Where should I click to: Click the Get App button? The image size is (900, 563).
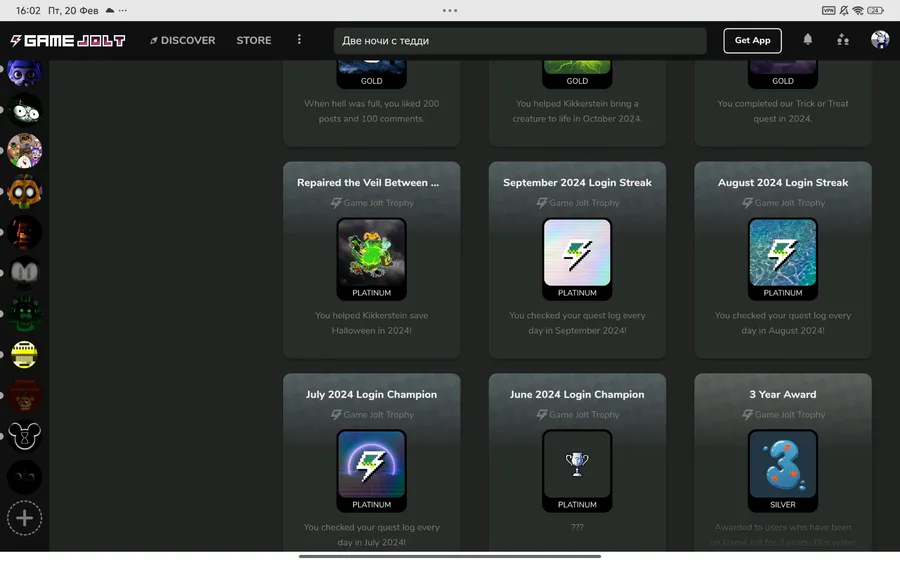[x=752, y=40]
